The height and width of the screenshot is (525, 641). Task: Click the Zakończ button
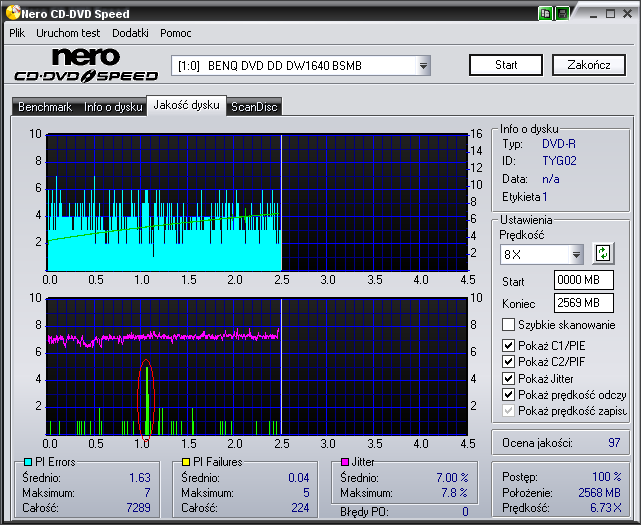point(589,65)
